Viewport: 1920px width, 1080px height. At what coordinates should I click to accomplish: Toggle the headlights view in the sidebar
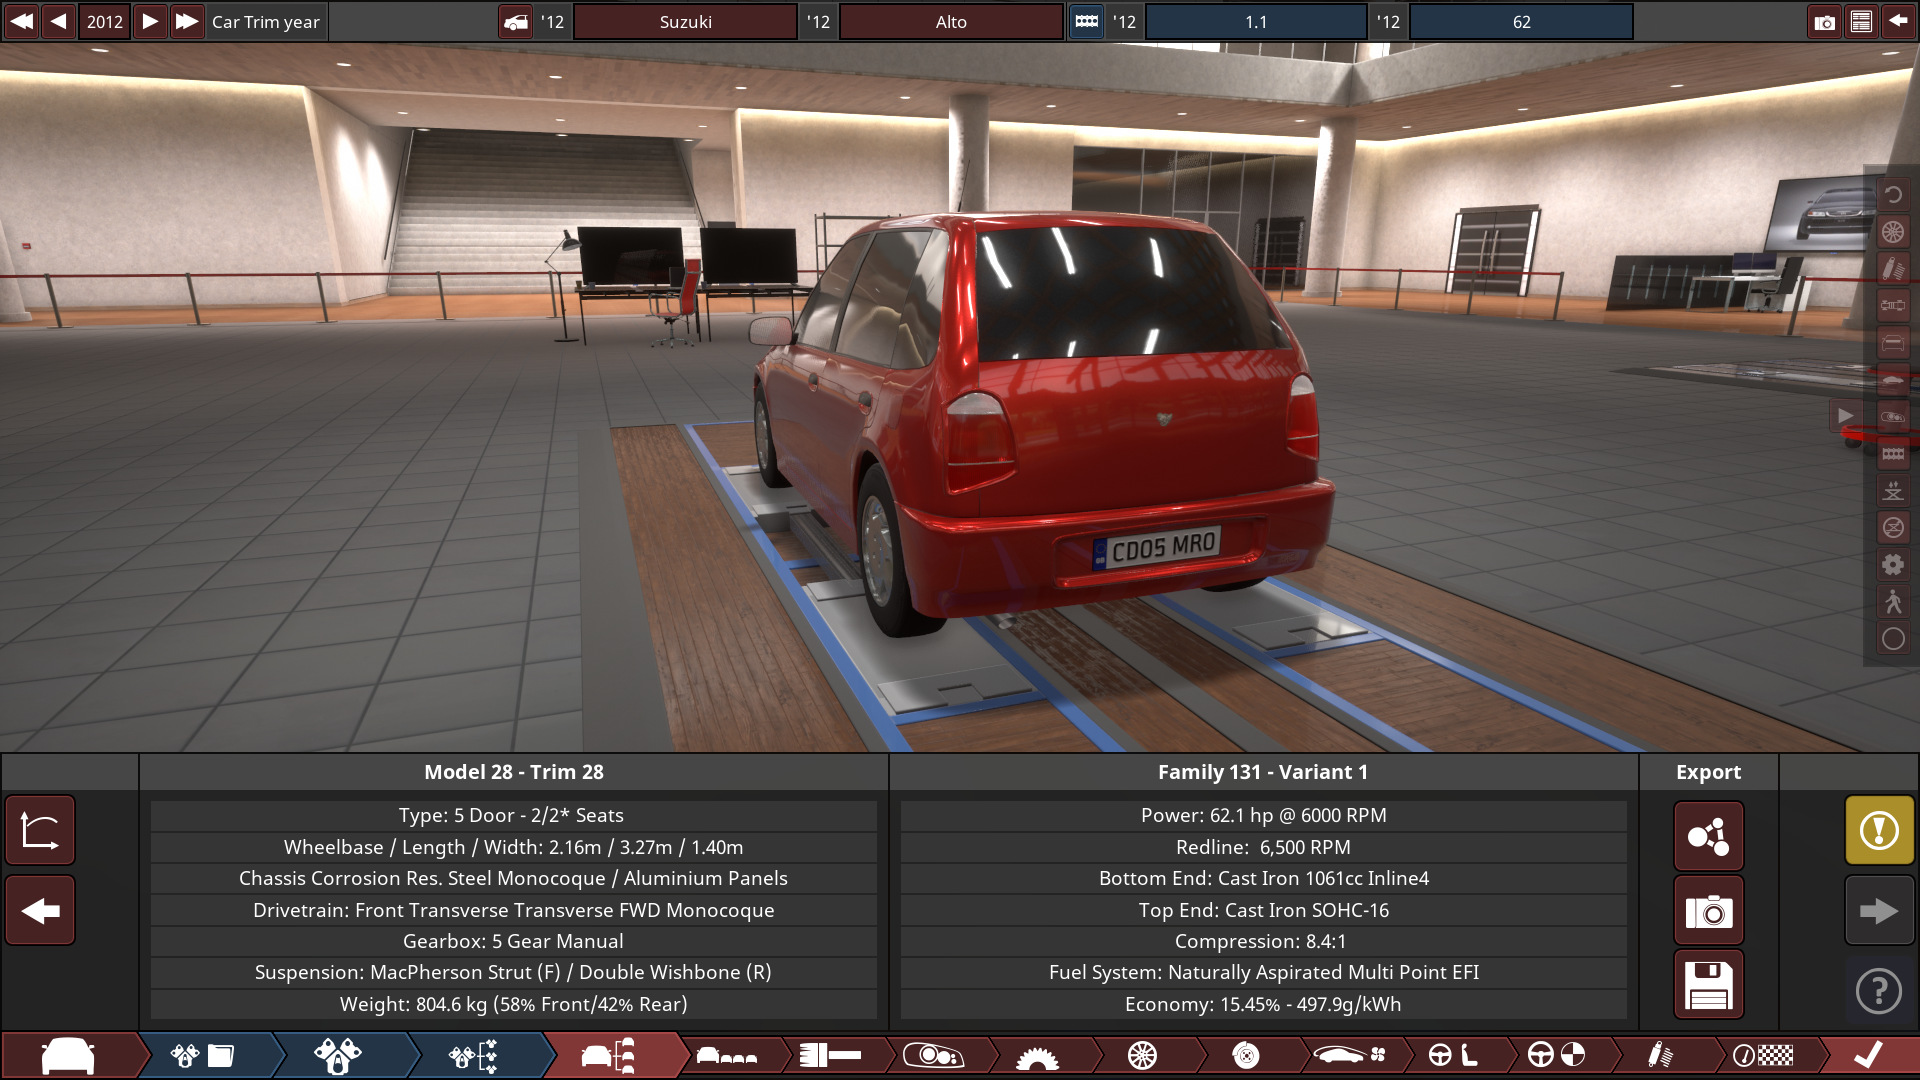[x=1893, y=417]
